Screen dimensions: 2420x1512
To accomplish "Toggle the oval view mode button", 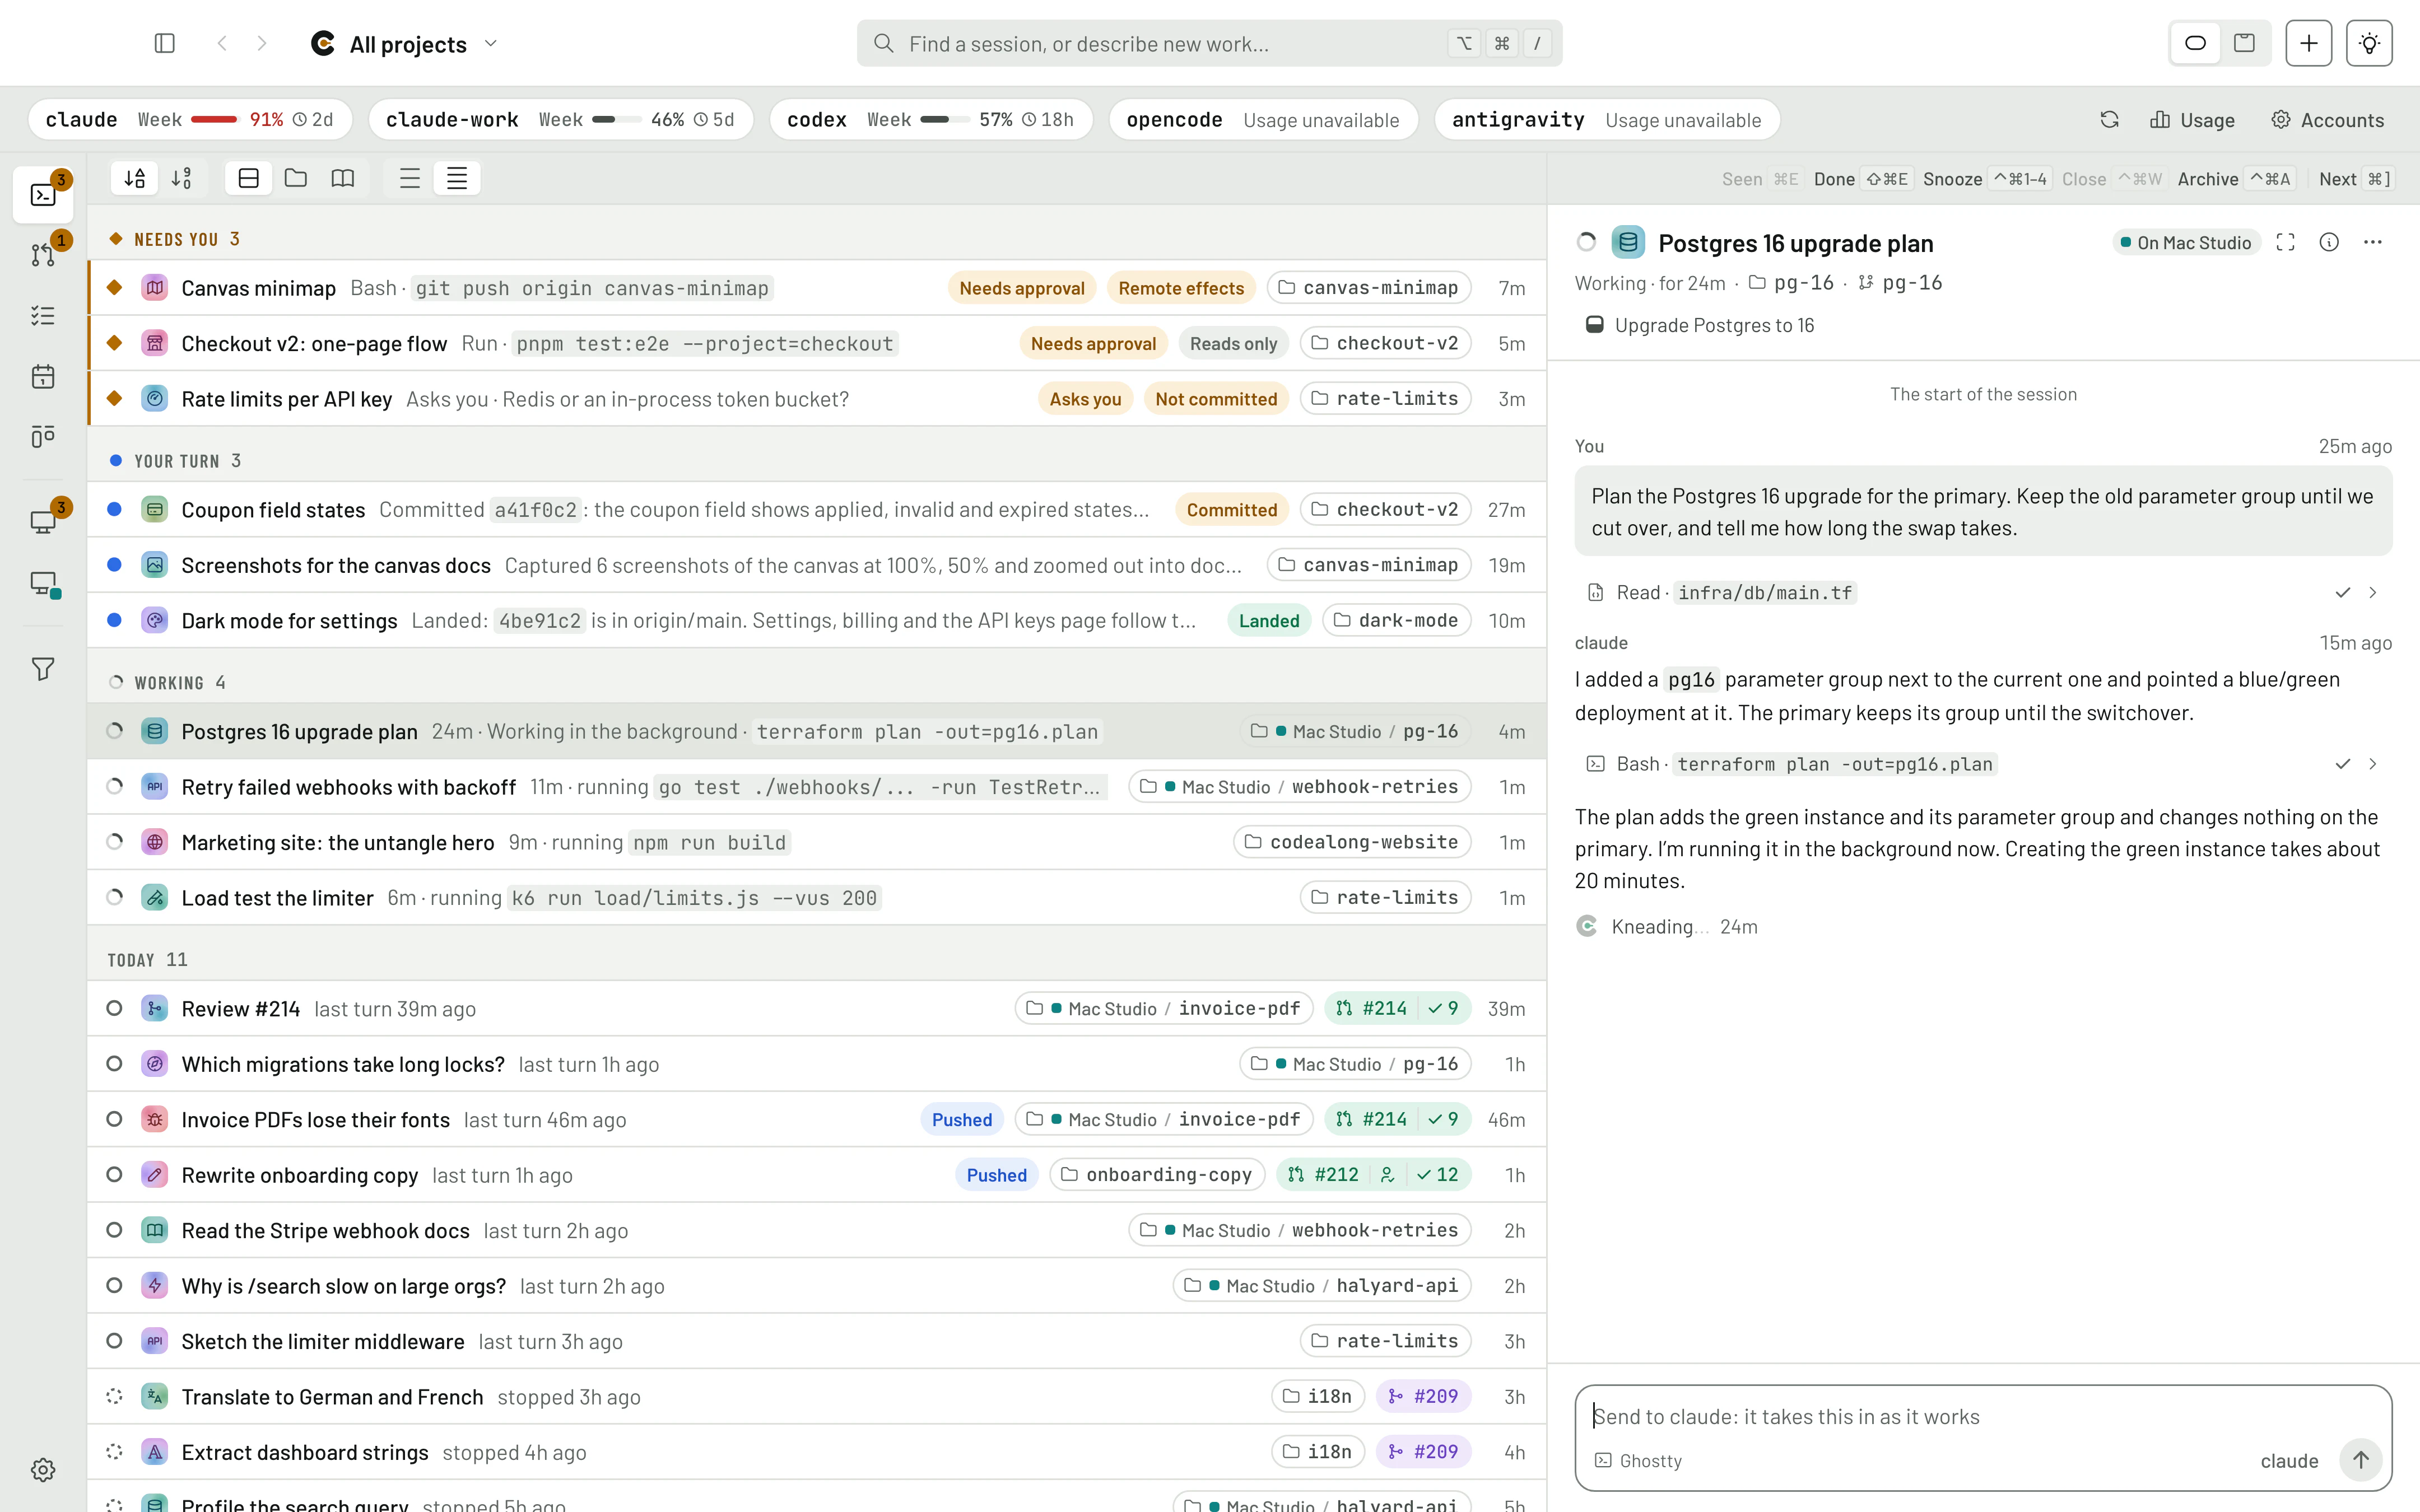I will (2196, 43).
